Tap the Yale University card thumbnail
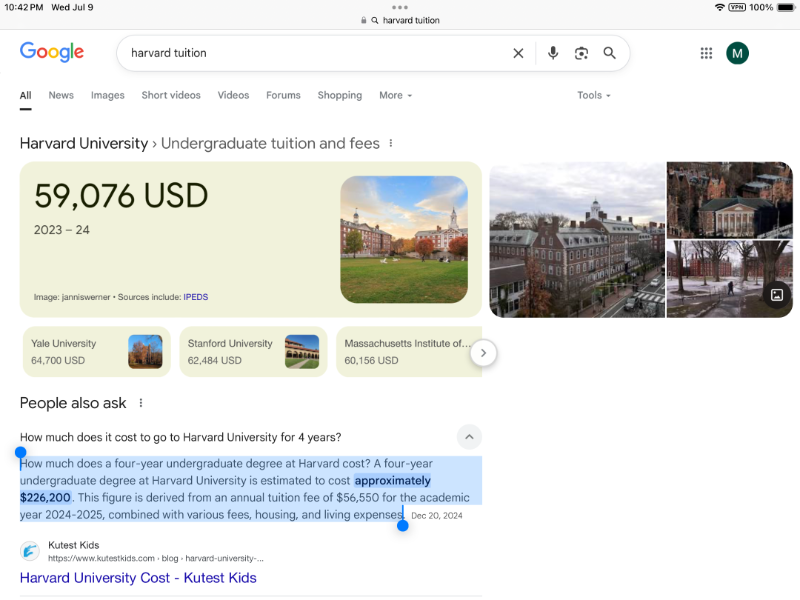The height and width of the screenshot is (600, 800). click(145, 352)
